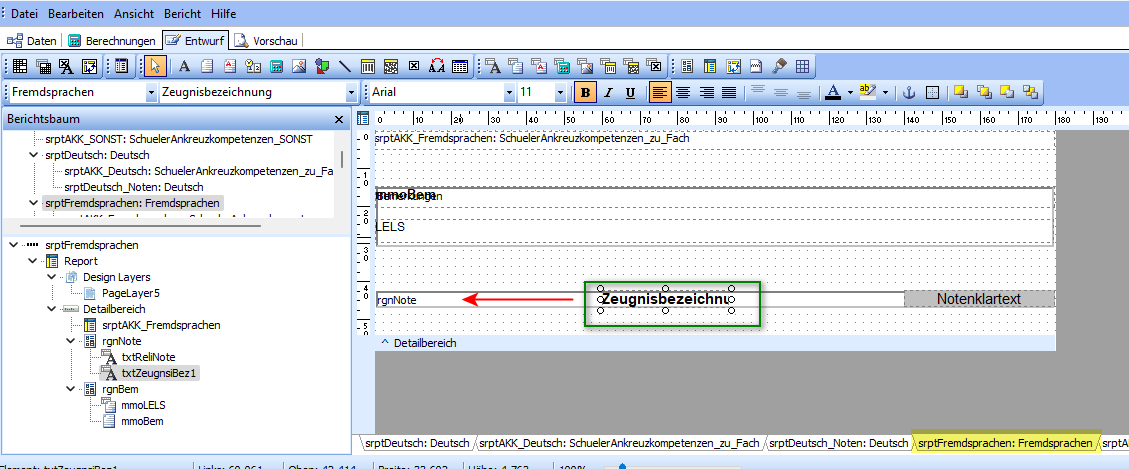The width and height of the screenshot is (1129, 469).
Task: Choose the Shape tool icon
Action: pyautogui.click(x=322, y=67)
